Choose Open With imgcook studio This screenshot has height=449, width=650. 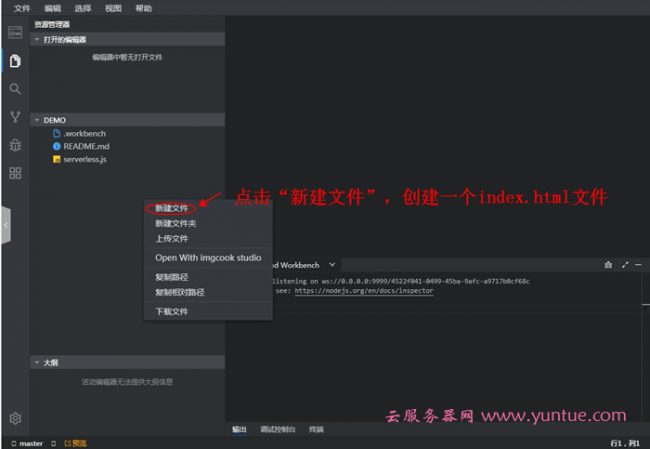(x=207, y=258)
